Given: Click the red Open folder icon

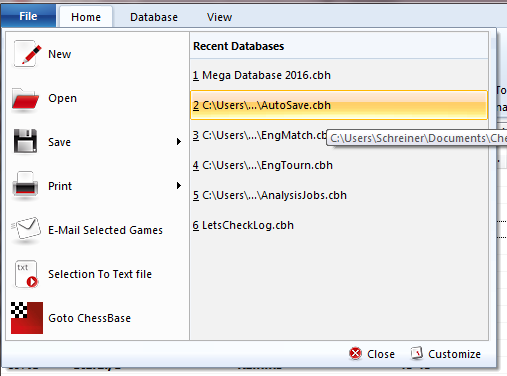Looking at the screenshot, I should pos(26,99).
